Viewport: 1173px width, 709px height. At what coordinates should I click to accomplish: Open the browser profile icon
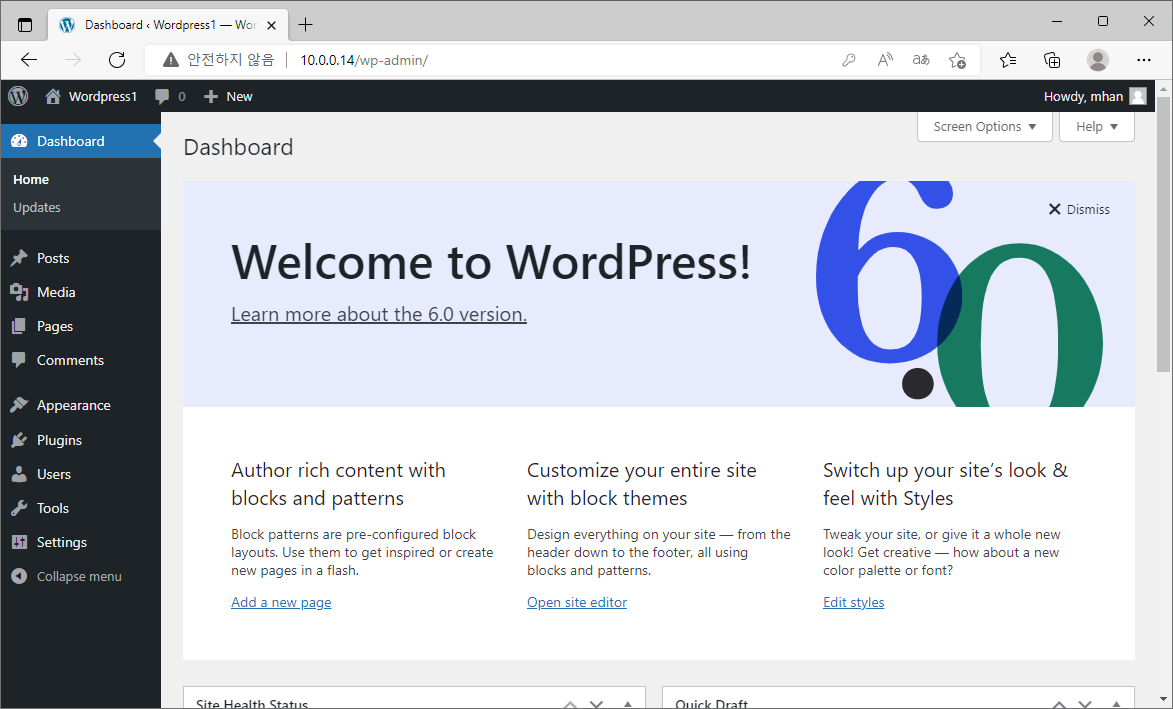coord(1097,60)
